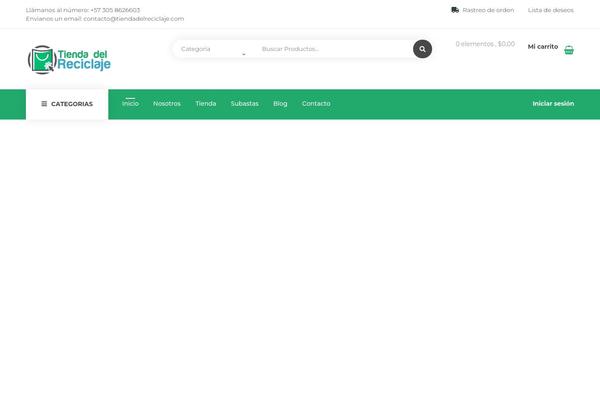This screenshot has width=600, height=400.
Task: Click the Buscar Productos search field
Action: (x=333, y=49)
